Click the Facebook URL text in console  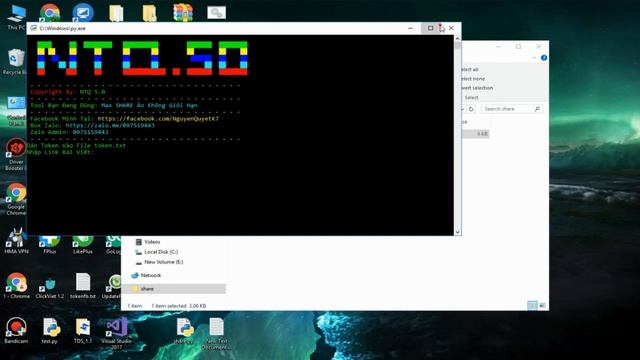(x=158, y=119)
